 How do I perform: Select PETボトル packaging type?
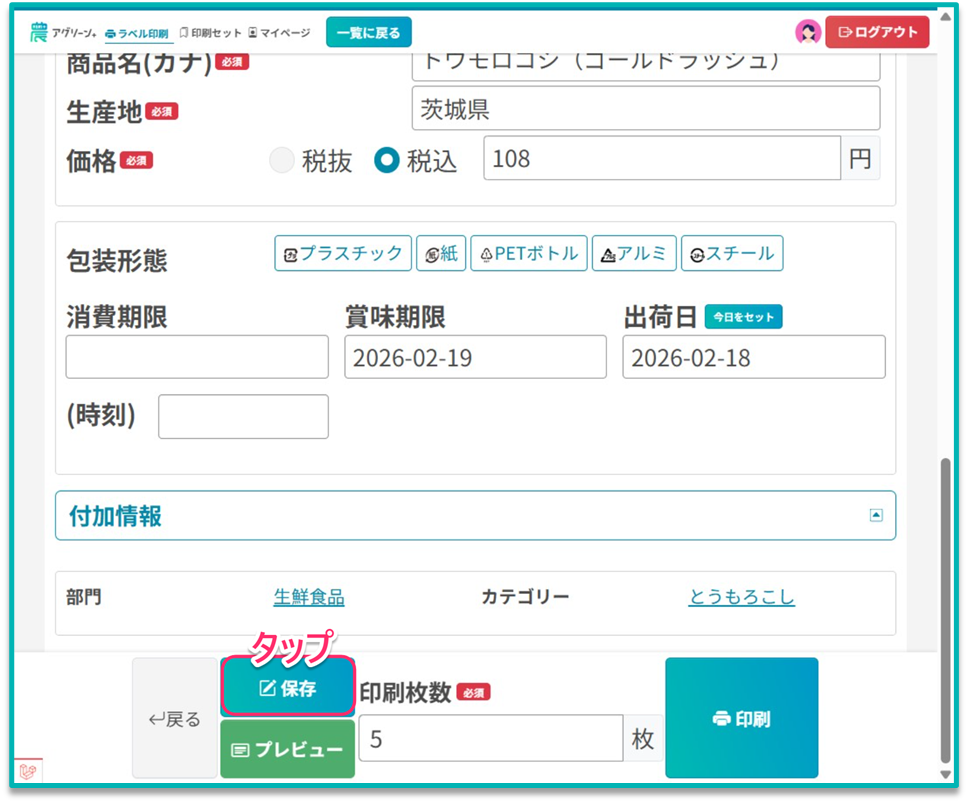[529, 254]
